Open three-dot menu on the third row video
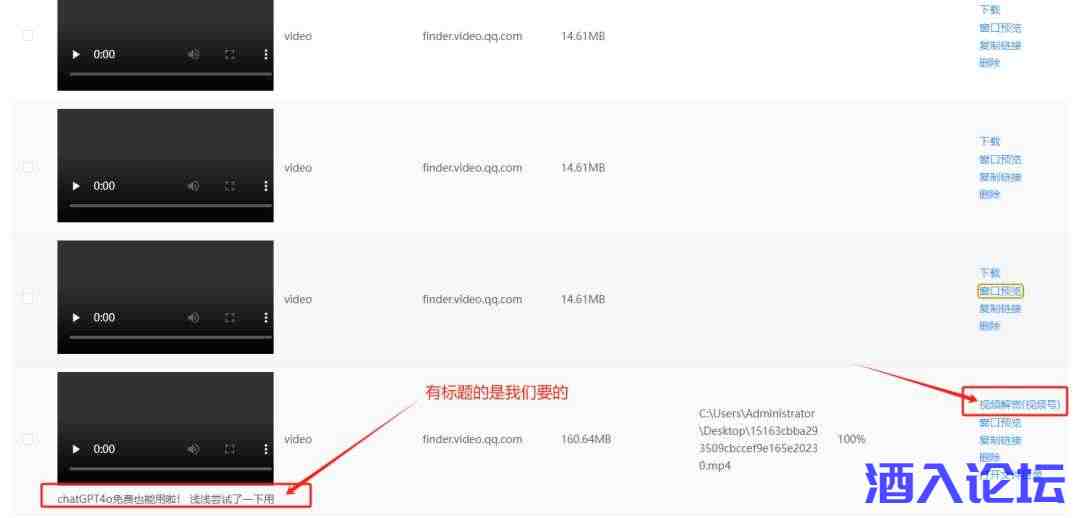Viewport: 1080px width, 518px height. tap(266, 318)
